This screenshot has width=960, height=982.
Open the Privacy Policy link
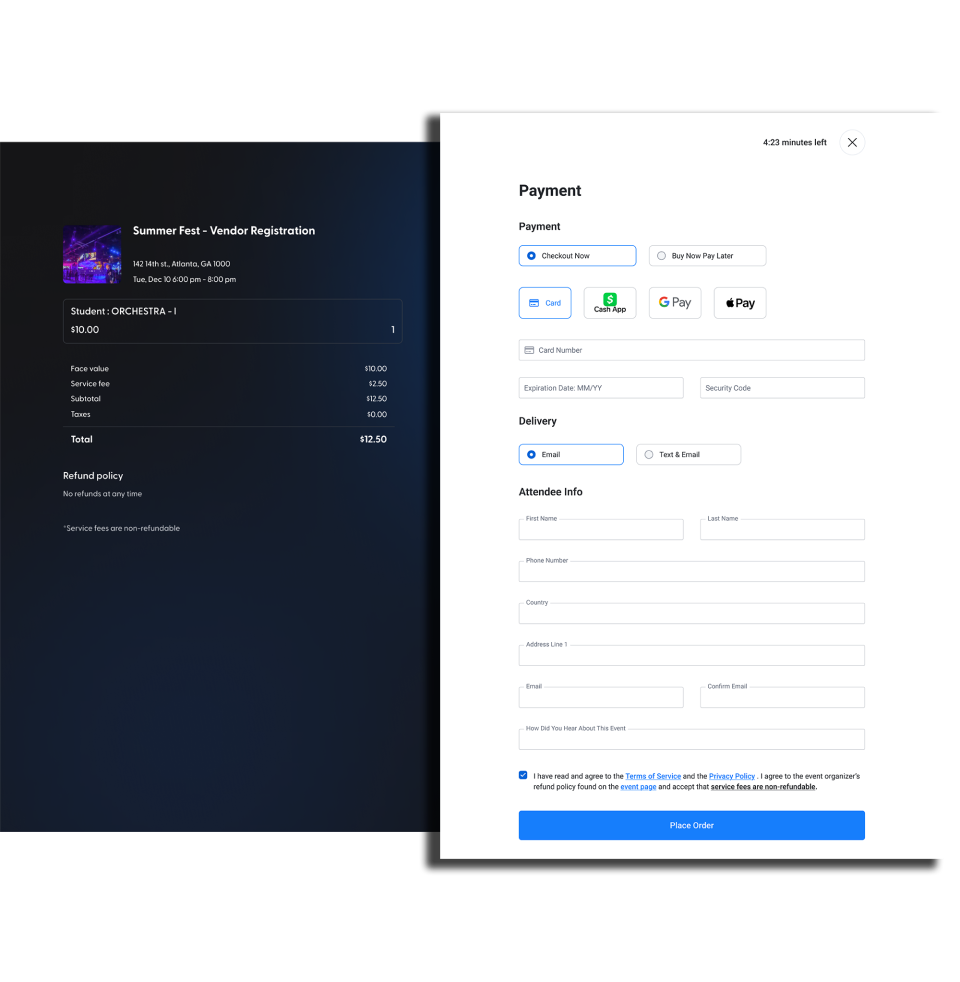732,776
